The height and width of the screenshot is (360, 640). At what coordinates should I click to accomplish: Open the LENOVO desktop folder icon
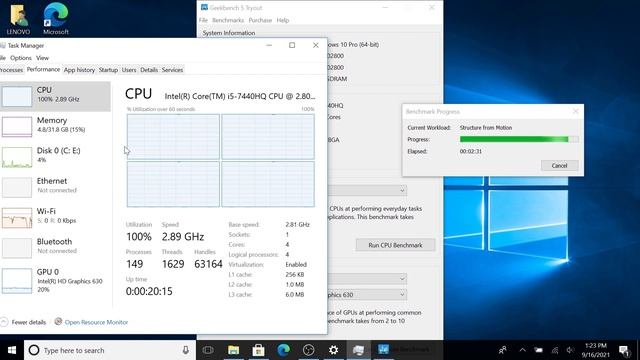[18, 18]
